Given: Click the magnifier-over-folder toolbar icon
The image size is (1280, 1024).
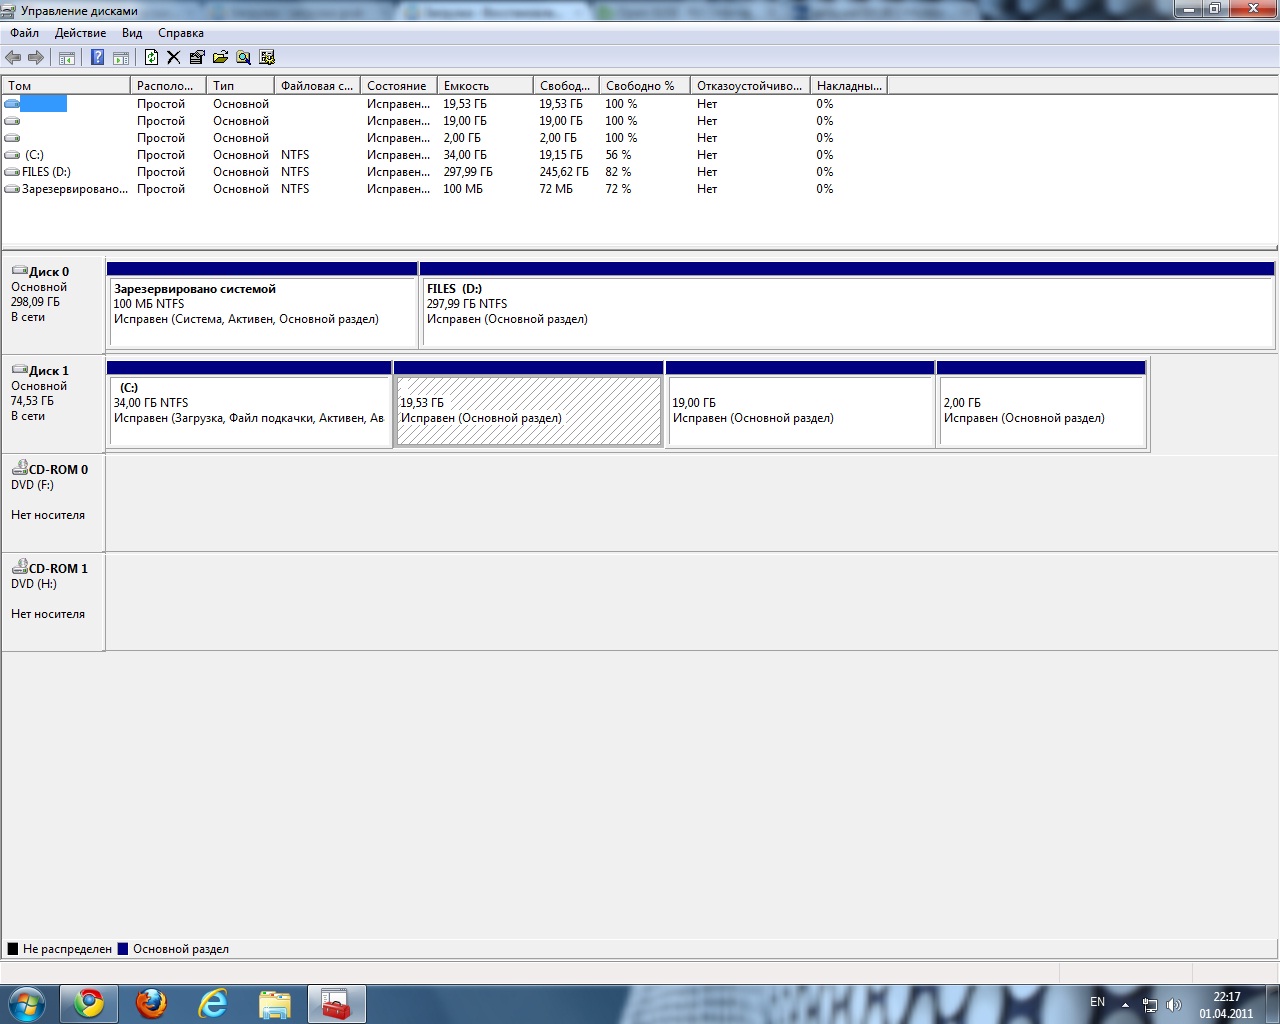Looking at the screenshot, I should click(x=243, y=58).
